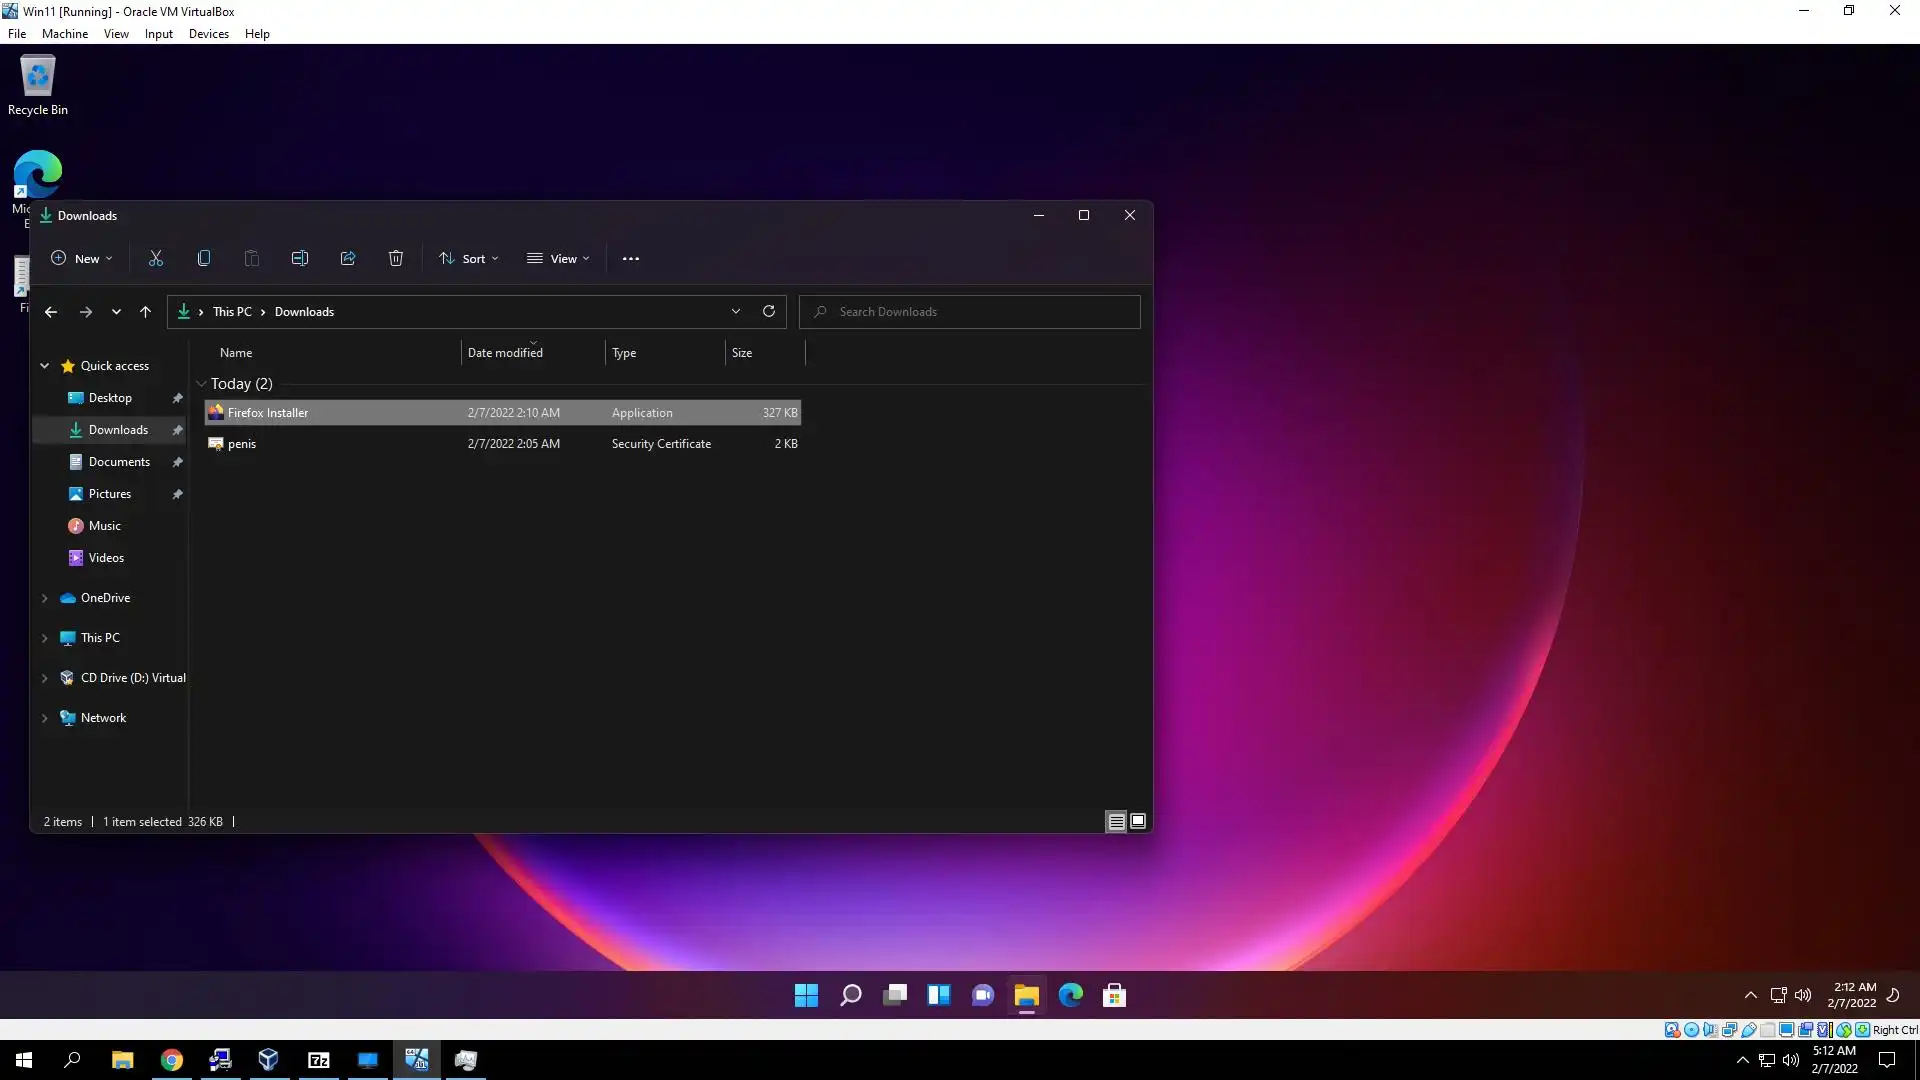Open the Sort dropdown menu

tap(468, 258)
